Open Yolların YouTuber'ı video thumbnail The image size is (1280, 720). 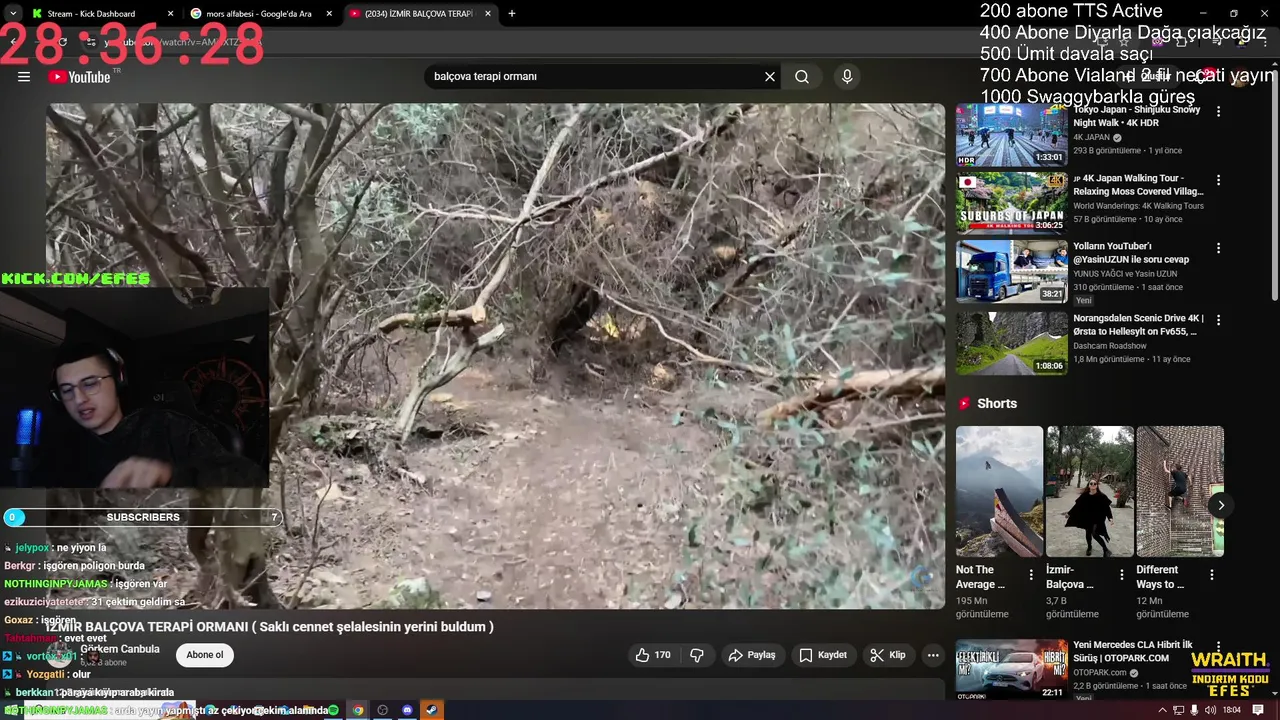coord(1011,271)
